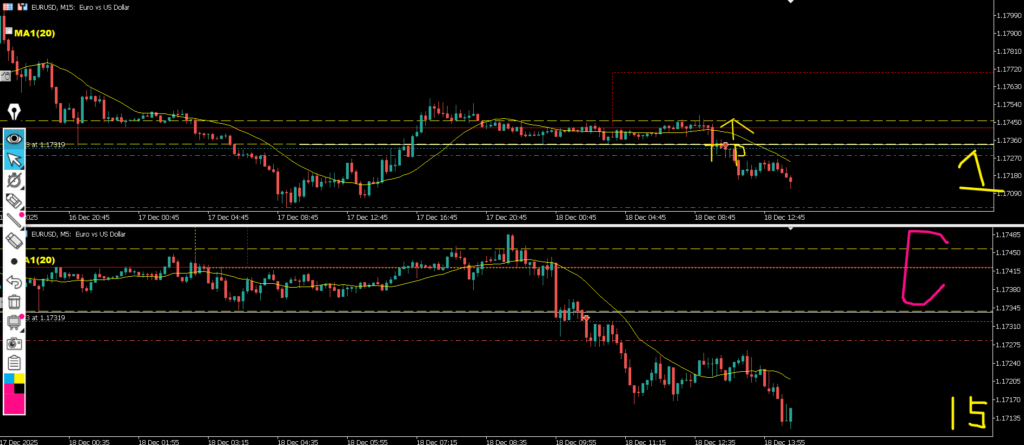The image size is (1024, 445).
Task: Select the eraser tool
Action: point(15,240)
